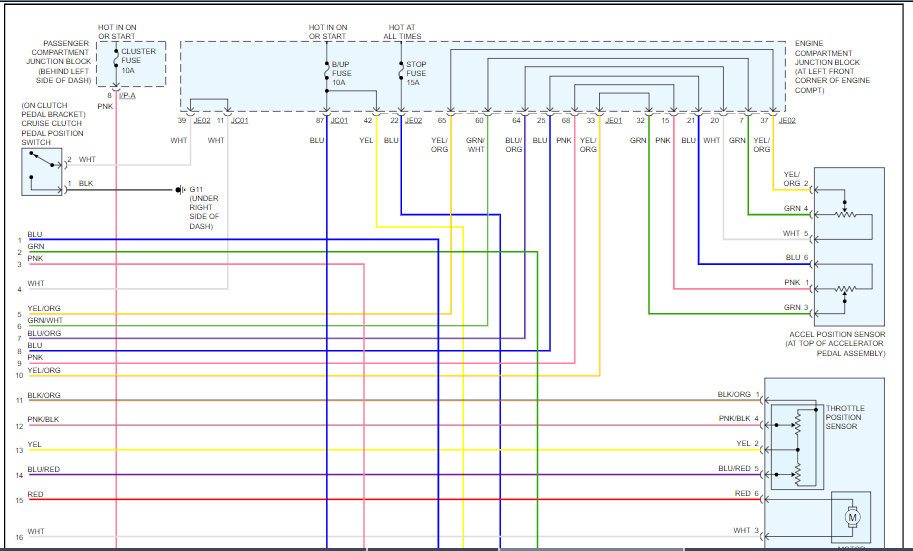Viewport: 913px width, 551px height.
Task: Click the HOT AT ALL TIMES label
Action: pyautogui.click(x=402, y=31)
